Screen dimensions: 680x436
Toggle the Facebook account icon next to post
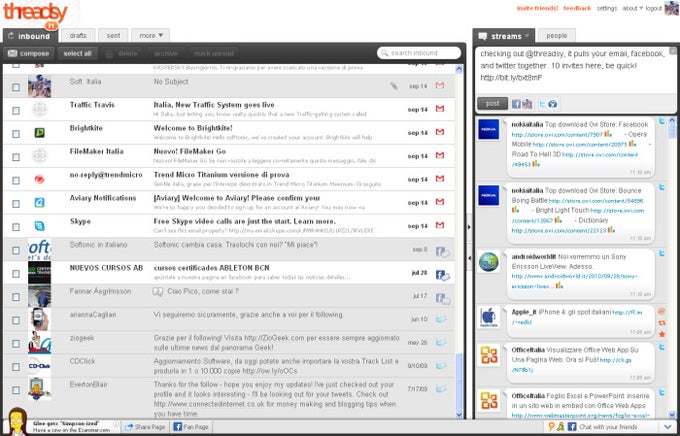[x=516, y=104]
